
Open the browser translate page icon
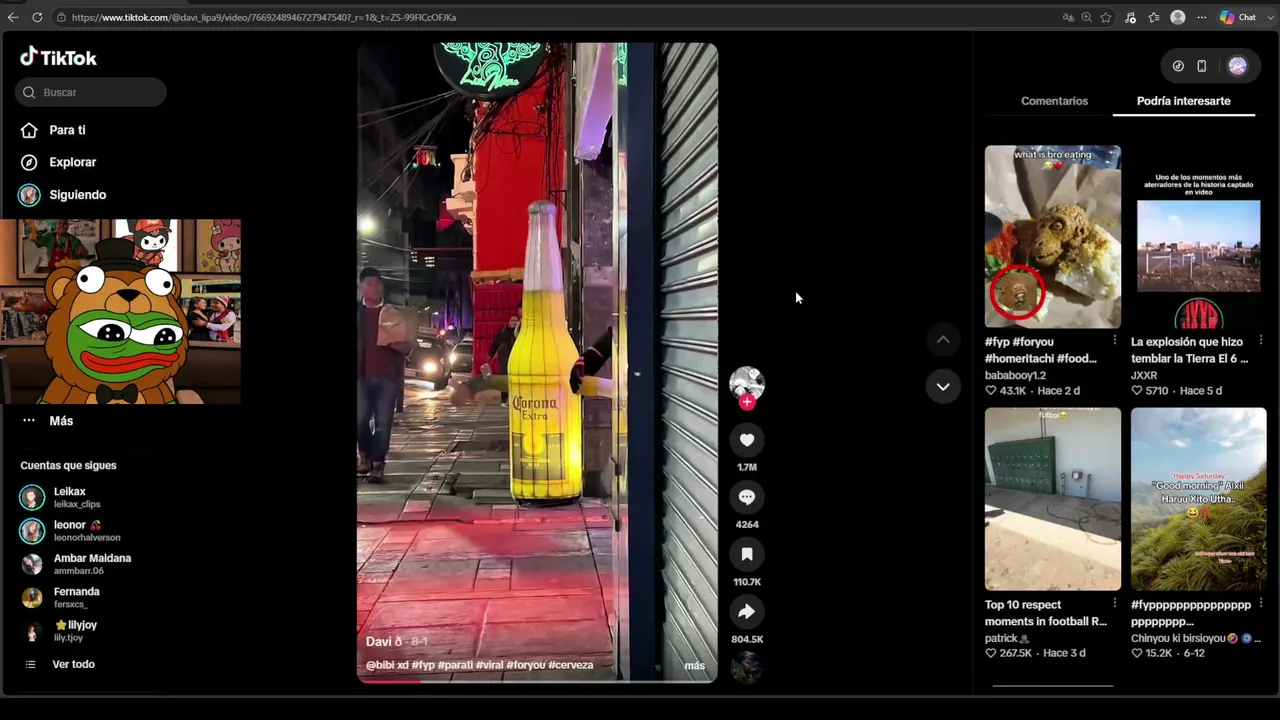click(x=1068, y=17)
